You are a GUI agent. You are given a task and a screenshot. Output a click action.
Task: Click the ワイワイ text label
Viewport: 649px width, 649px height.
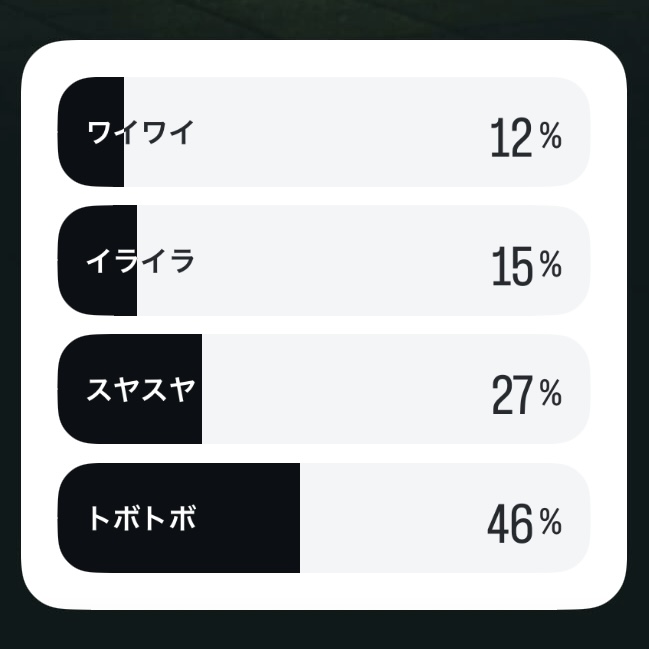tap(140, 132)
